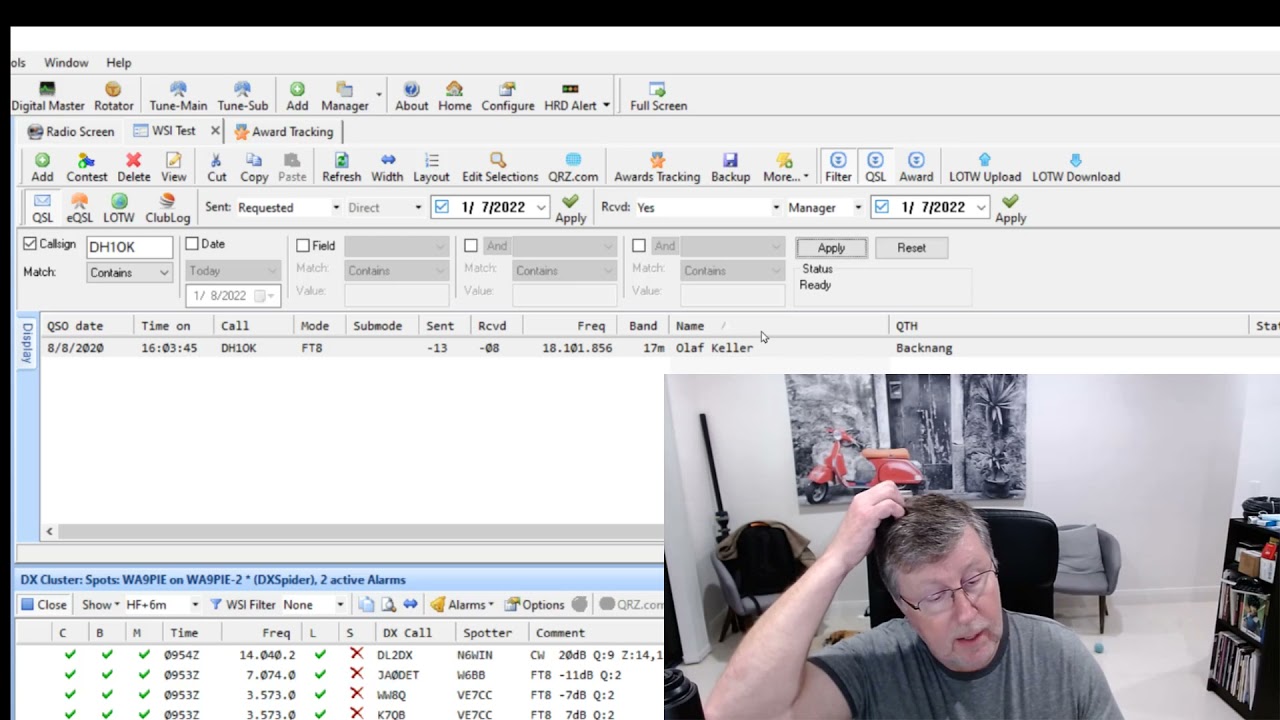Open the Sent status dropdown showing Requested

288,208
